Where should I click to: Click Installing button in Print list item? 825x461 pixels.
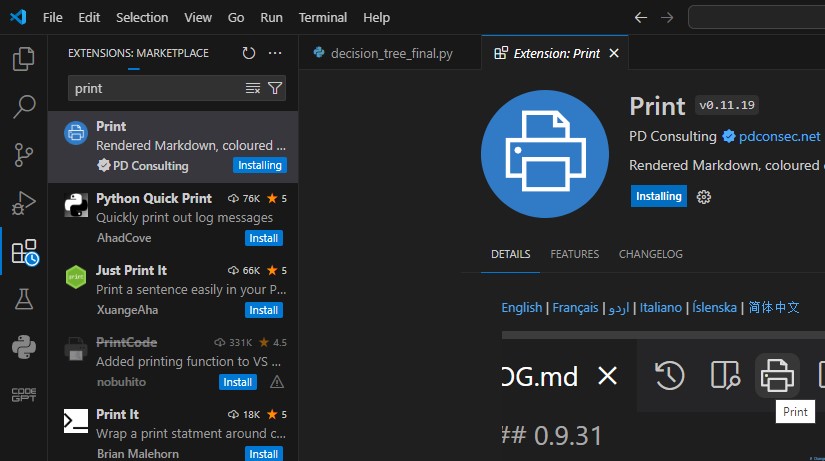[x=260, y=165]
